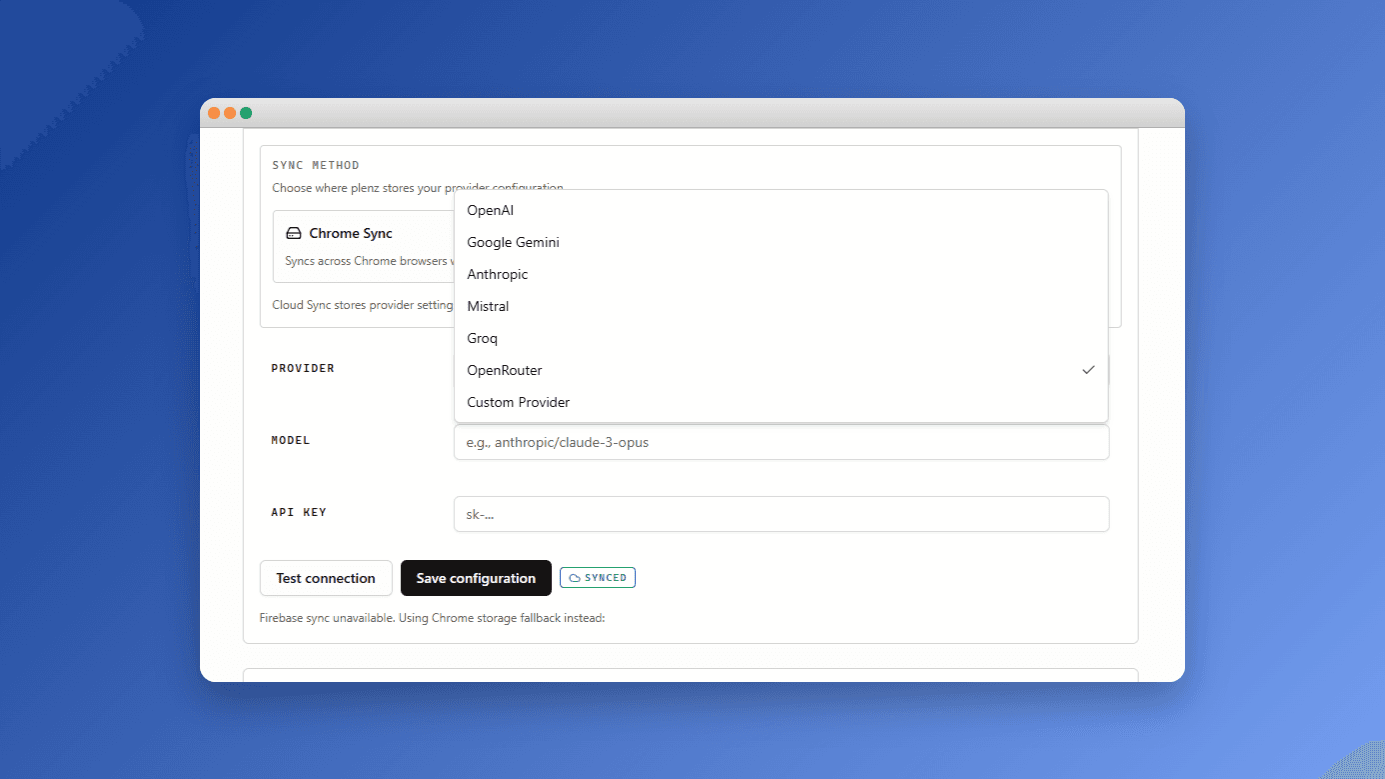Click the MODEL field label
Image resolution: width=1385 pixels, height=779 pixels.
[291, 440]
